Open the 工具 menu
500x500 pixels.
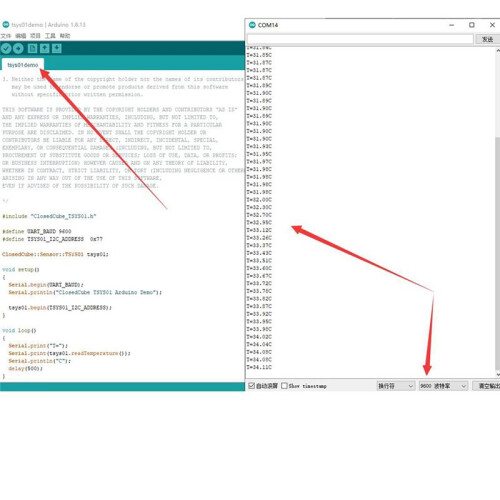[x=50, y=36]
